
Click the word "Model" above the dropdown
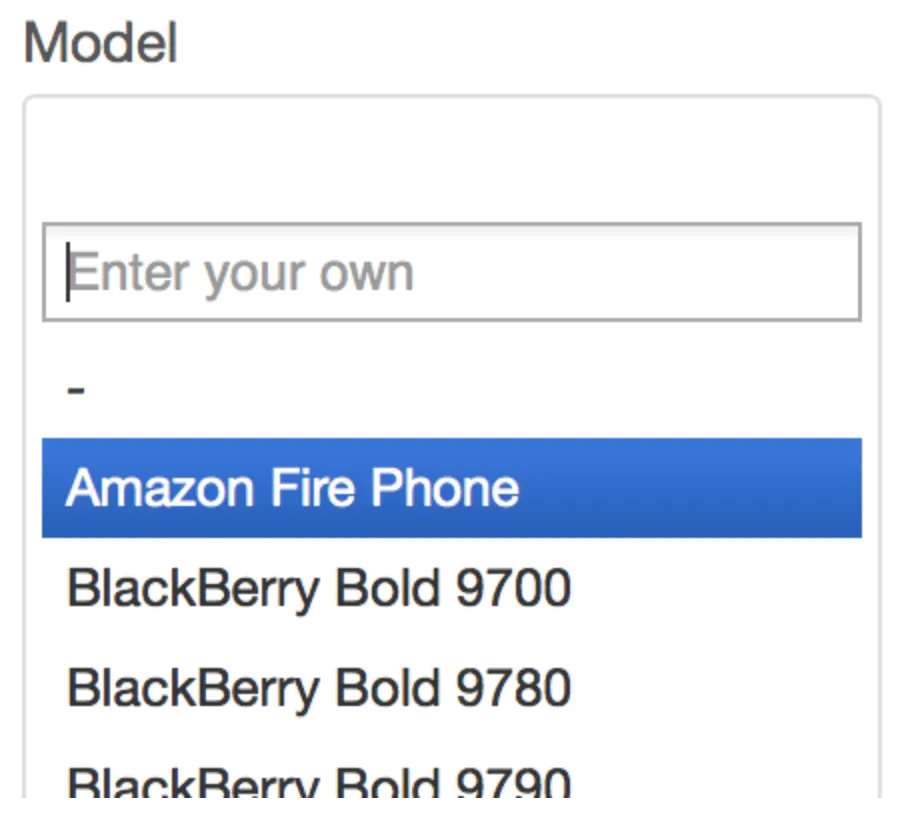[x=100, y=45]
